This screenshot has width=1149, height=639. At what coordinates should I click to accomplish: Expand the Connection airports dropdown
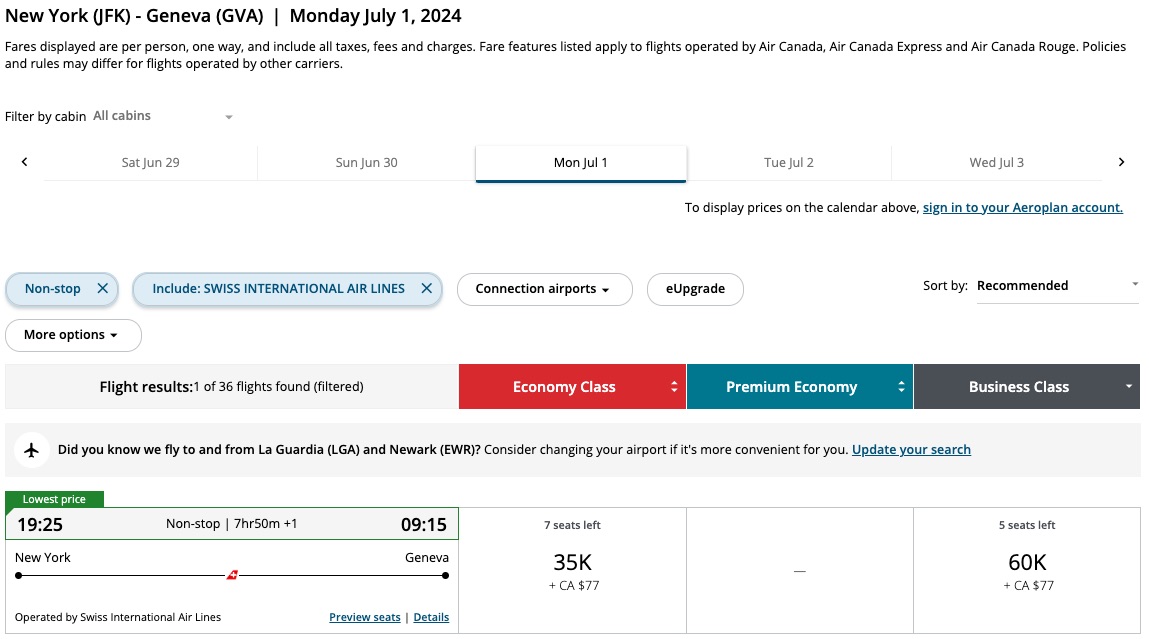[x=544, y=288]
